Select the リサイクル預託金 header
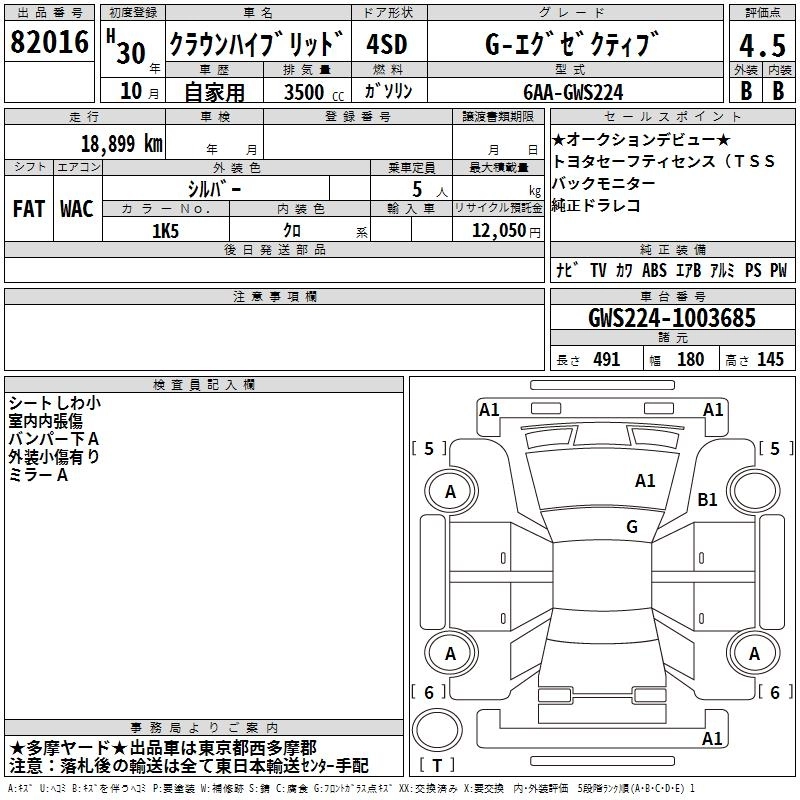The width and height of the screenshot is (800, 800). (498, 208)
